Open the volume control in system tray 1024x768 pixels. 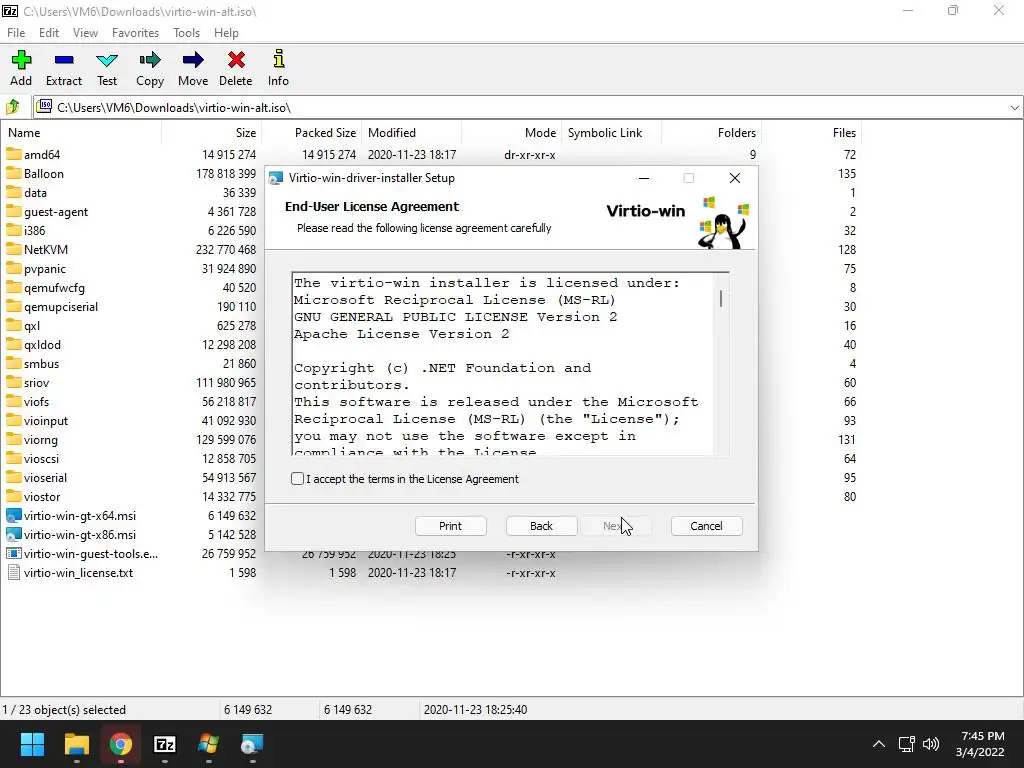point(931,744)
